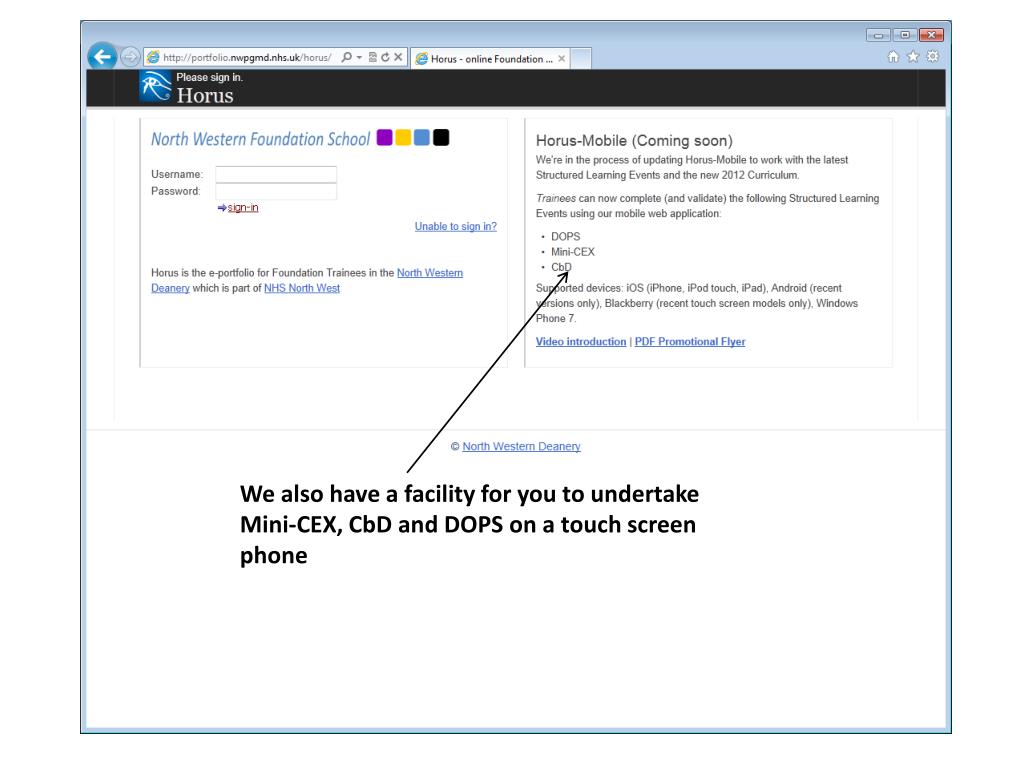1024x768 pixels.
Task: Click the yellow square swatch
Action: (403, 138)
